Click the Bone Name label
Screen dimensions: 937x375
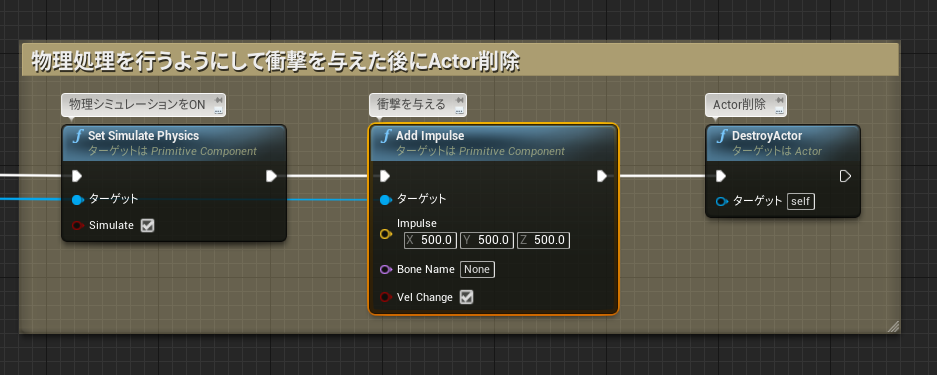pyautogui.click(x=425, y=269)
